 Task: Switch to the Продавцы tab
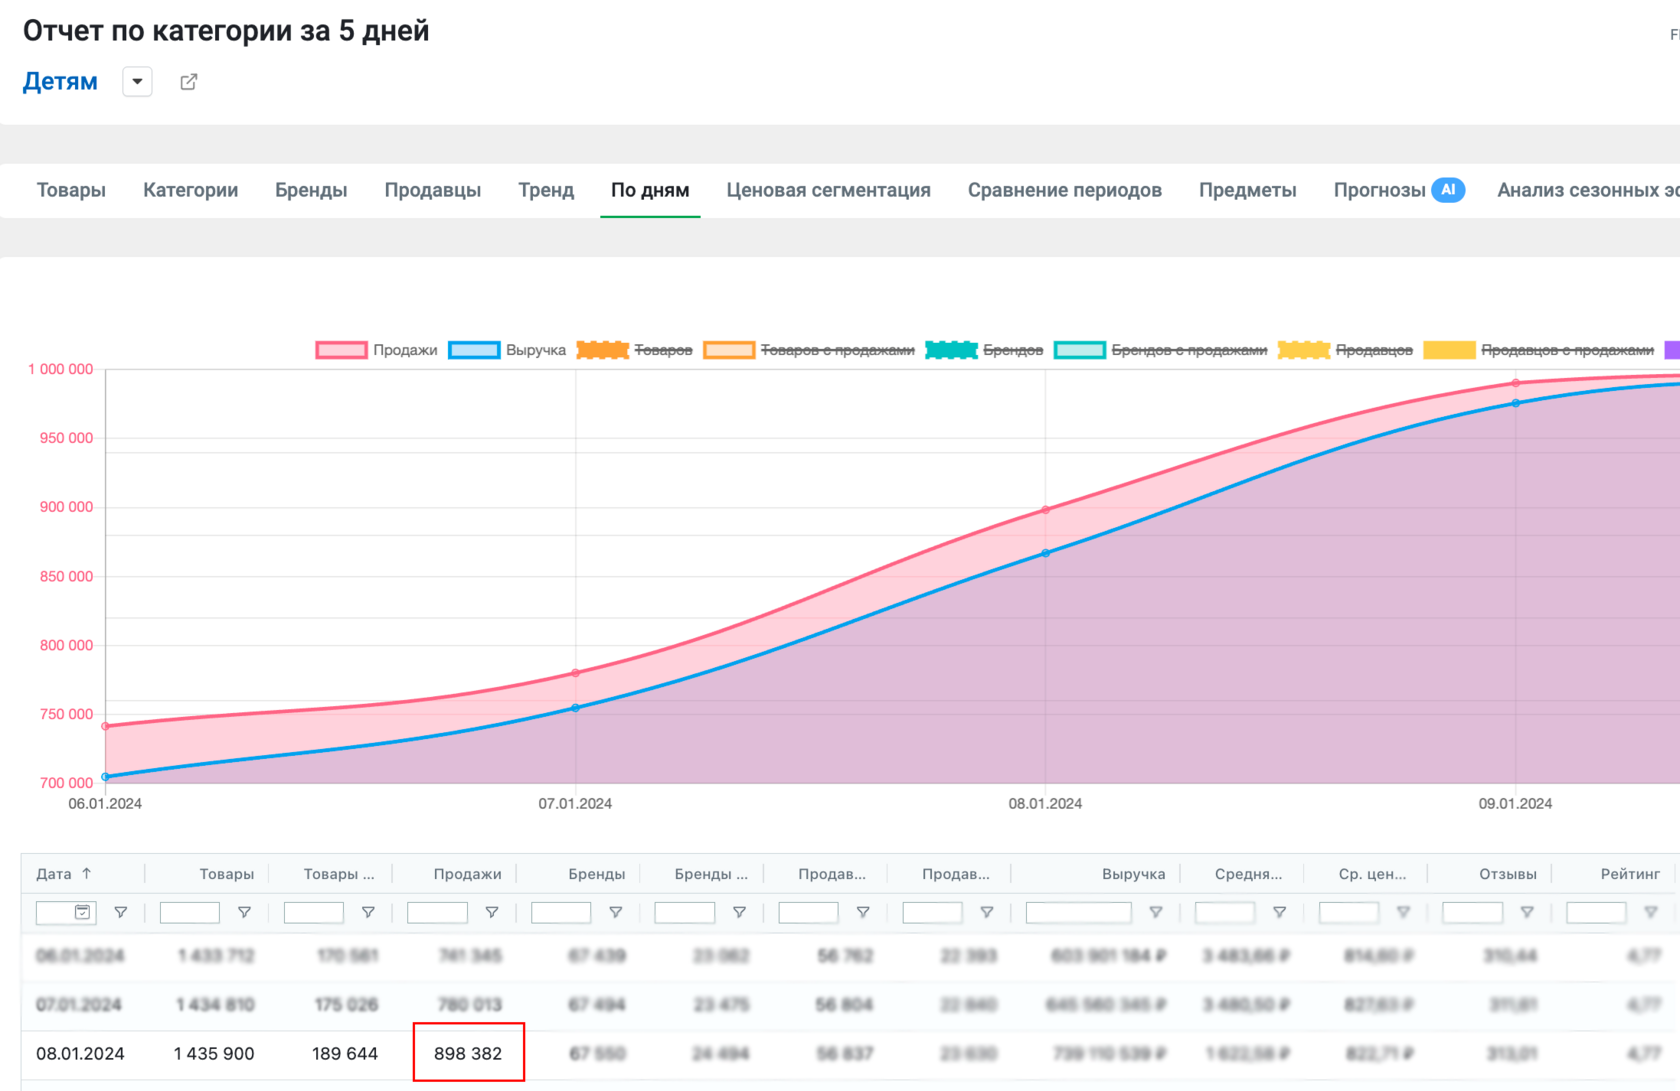click(x=433, y=190)
